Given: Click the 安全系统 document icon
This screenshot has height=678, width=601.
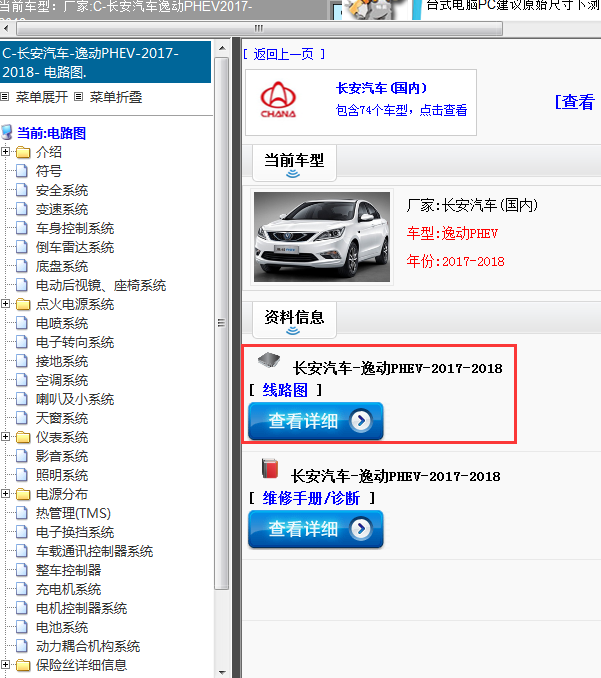Looking at the screenshot, I should [22, 190].
